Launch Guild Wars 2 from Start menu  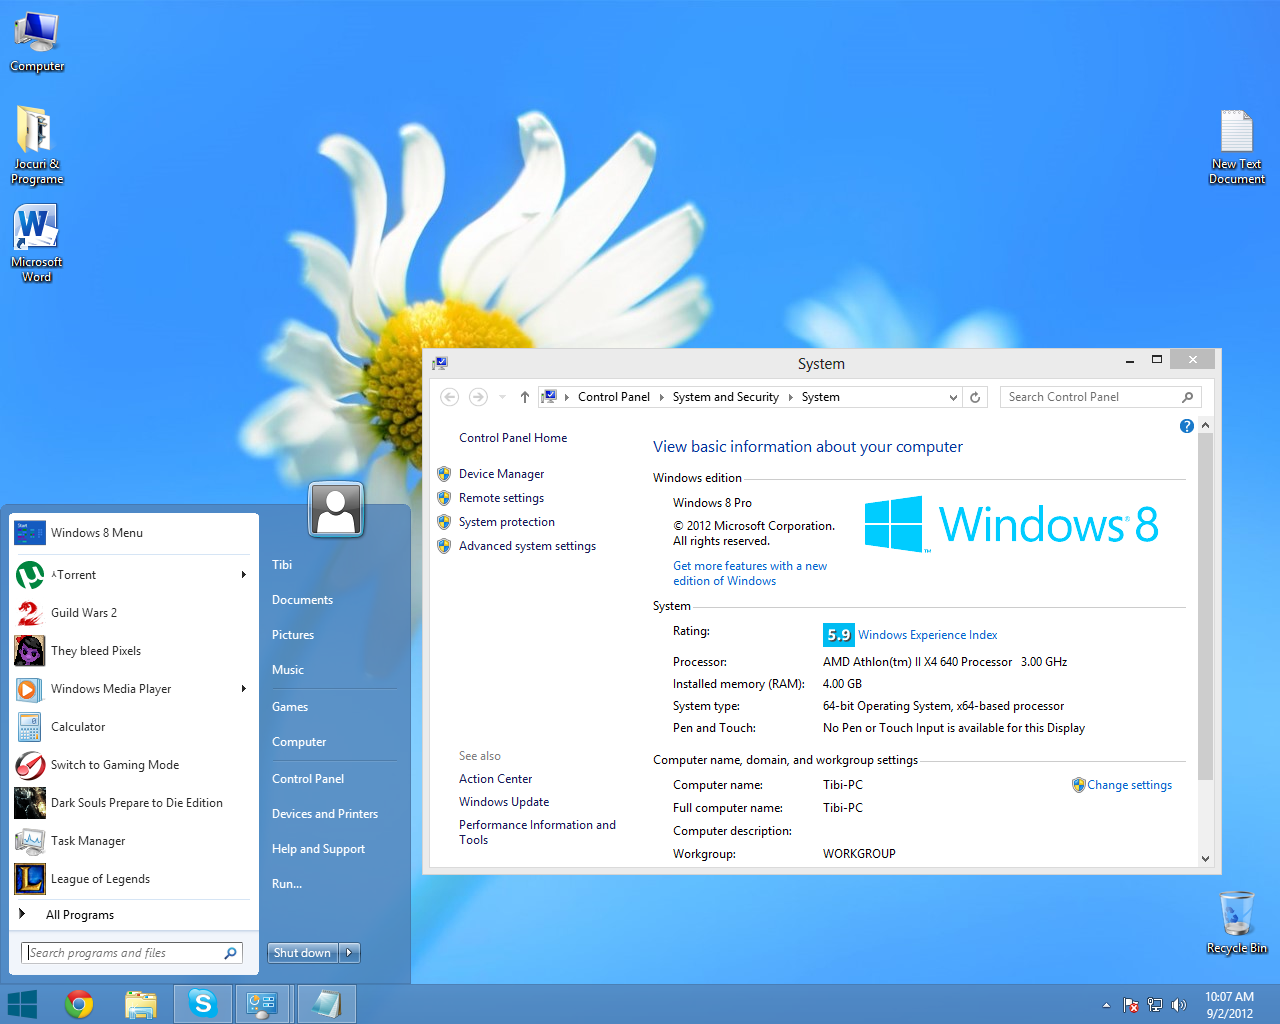[x=132, y=613]
